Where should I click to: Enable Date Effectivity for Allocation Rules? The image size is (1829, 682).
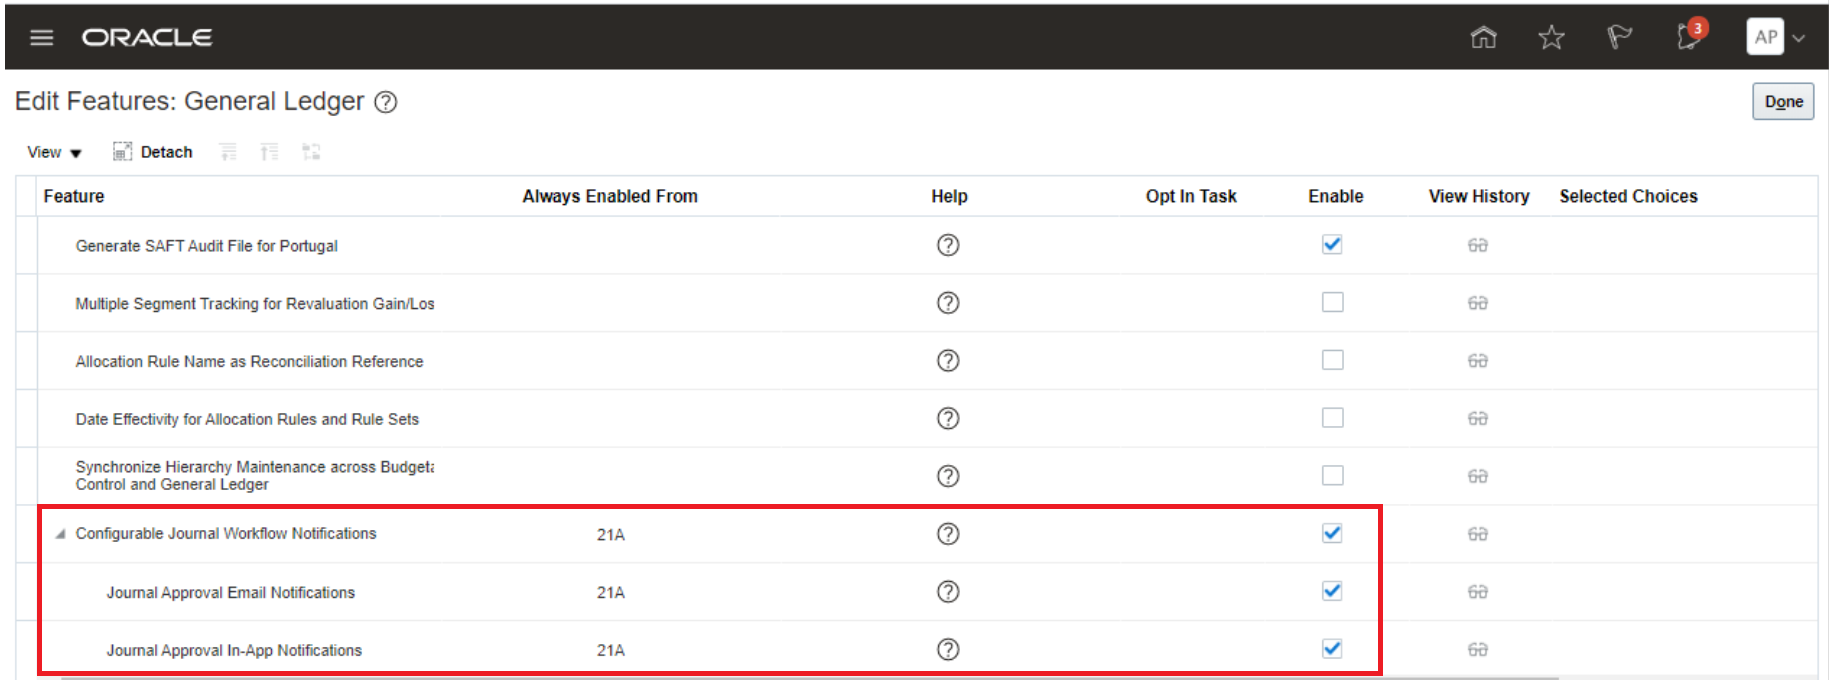[1332, 418]
